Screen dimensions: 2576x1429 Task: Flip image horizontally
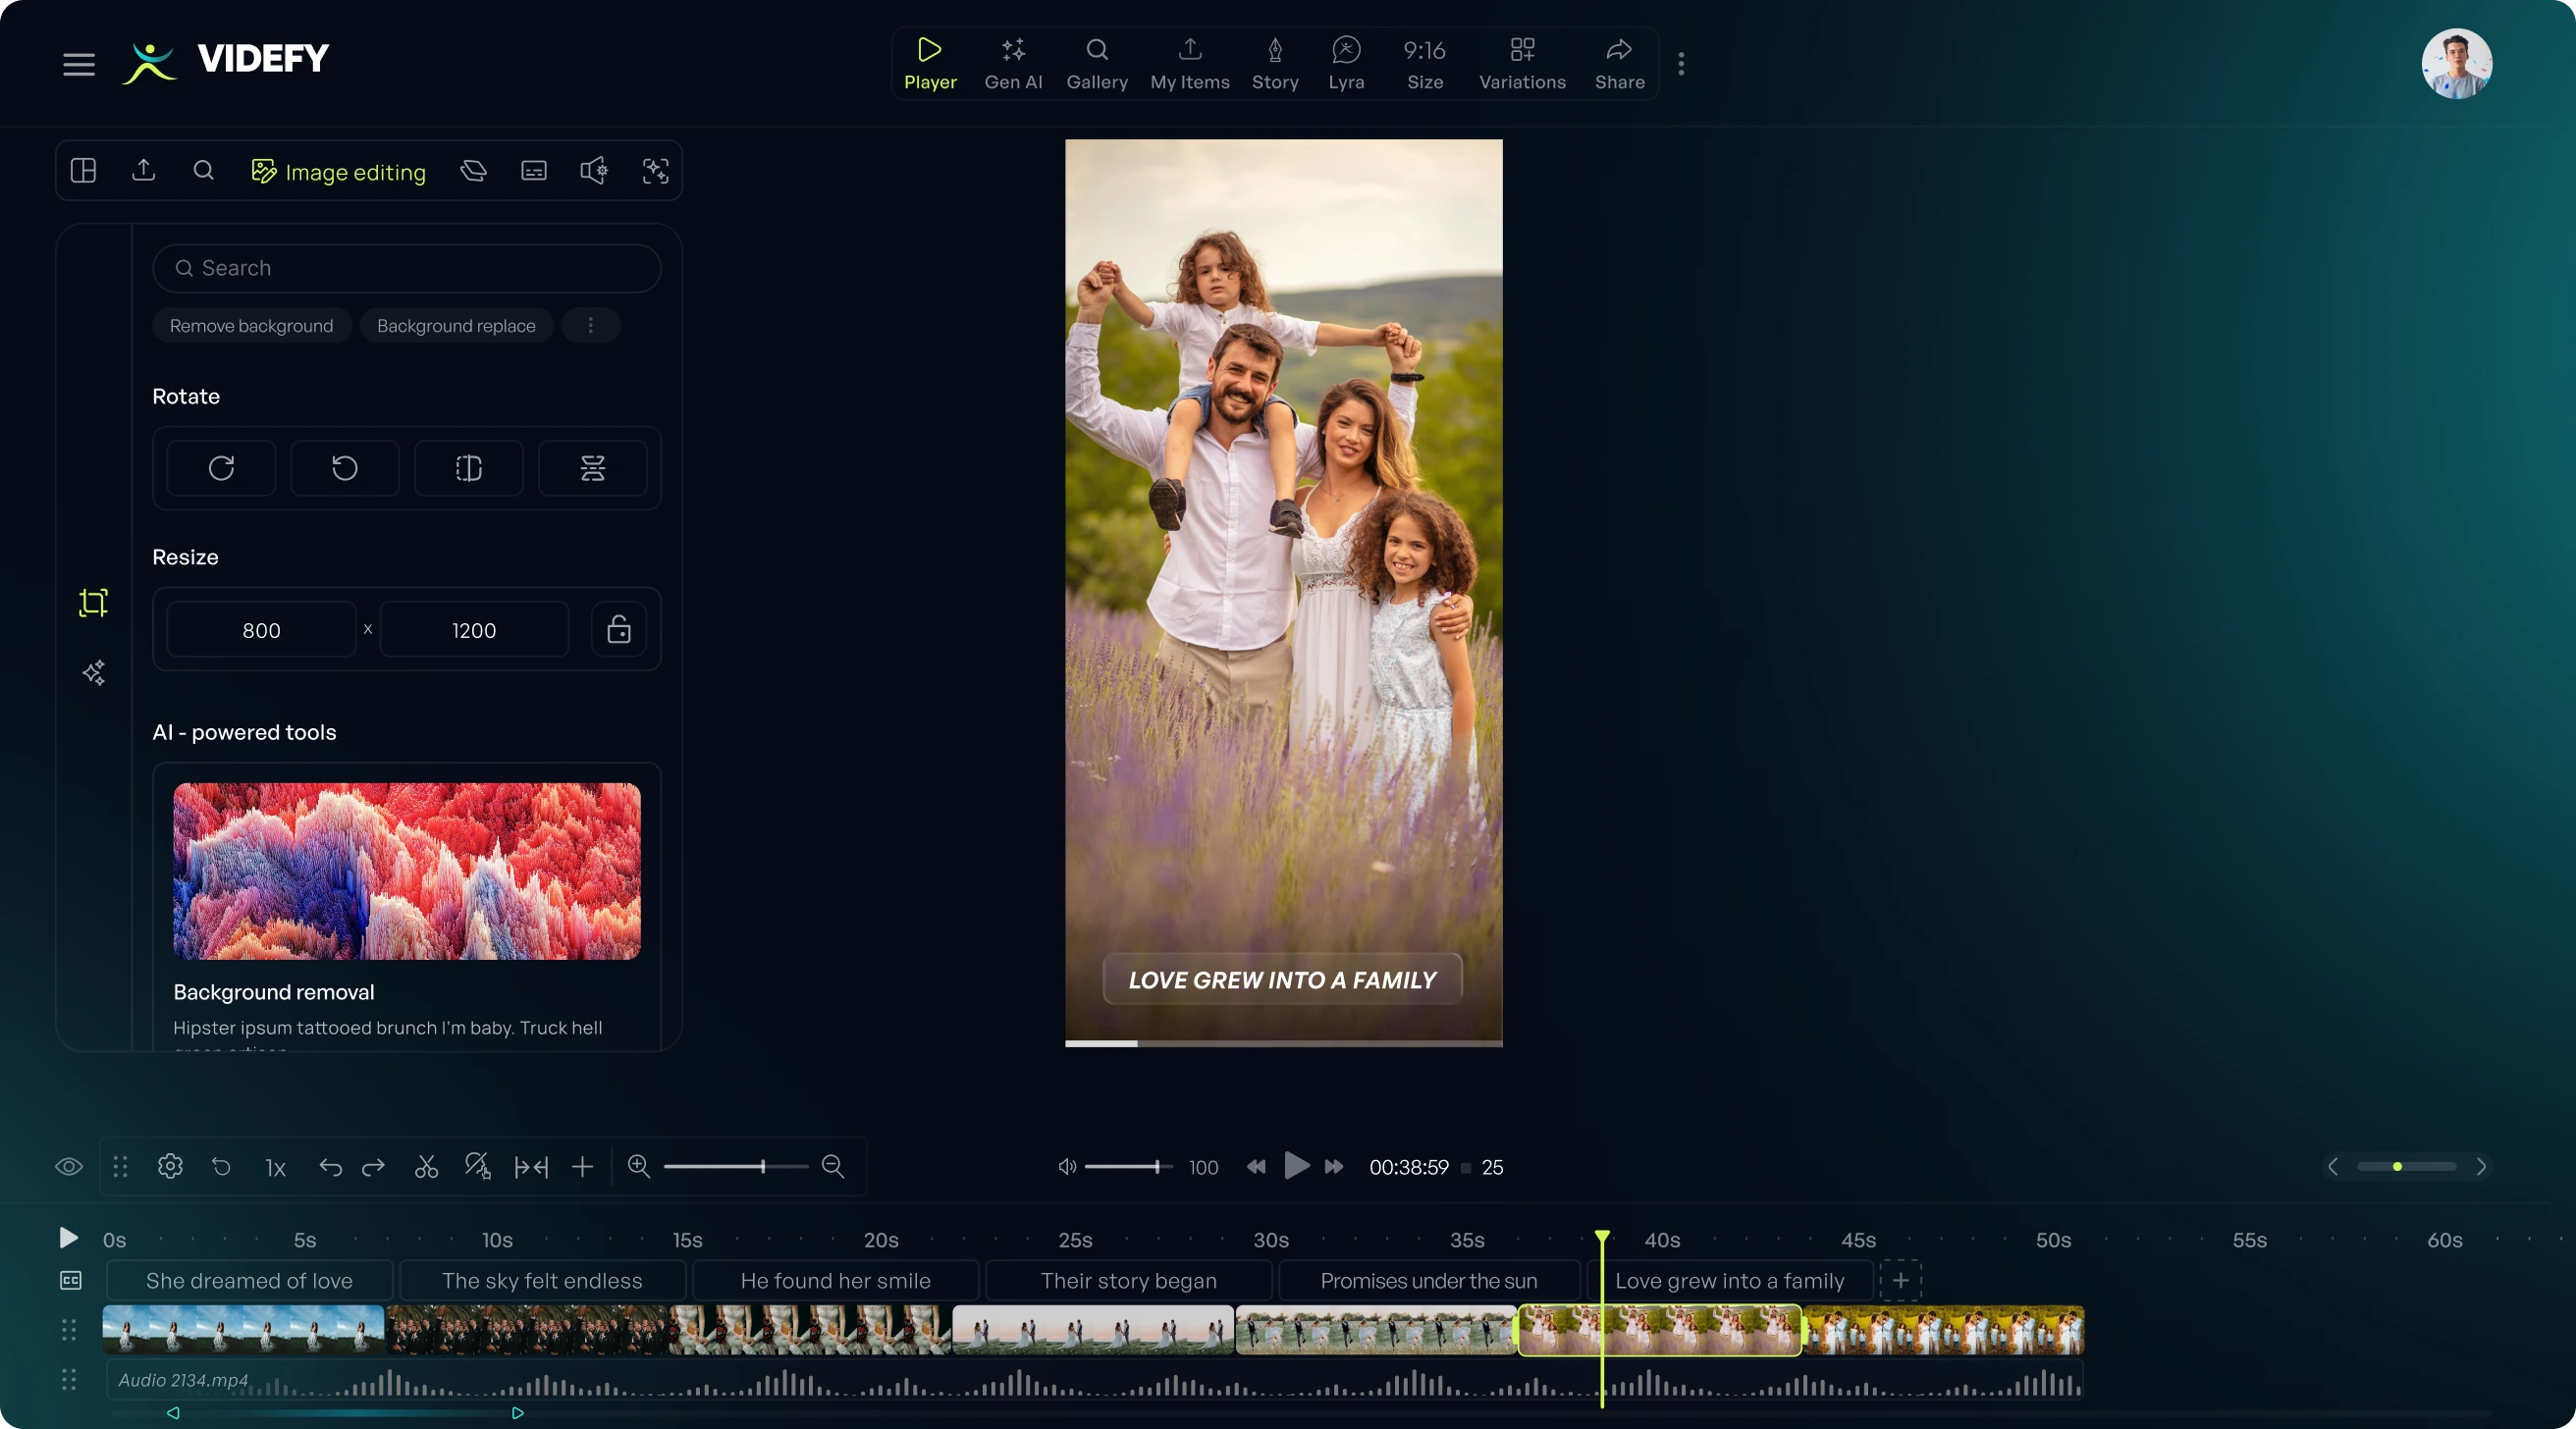coord(469,468)
